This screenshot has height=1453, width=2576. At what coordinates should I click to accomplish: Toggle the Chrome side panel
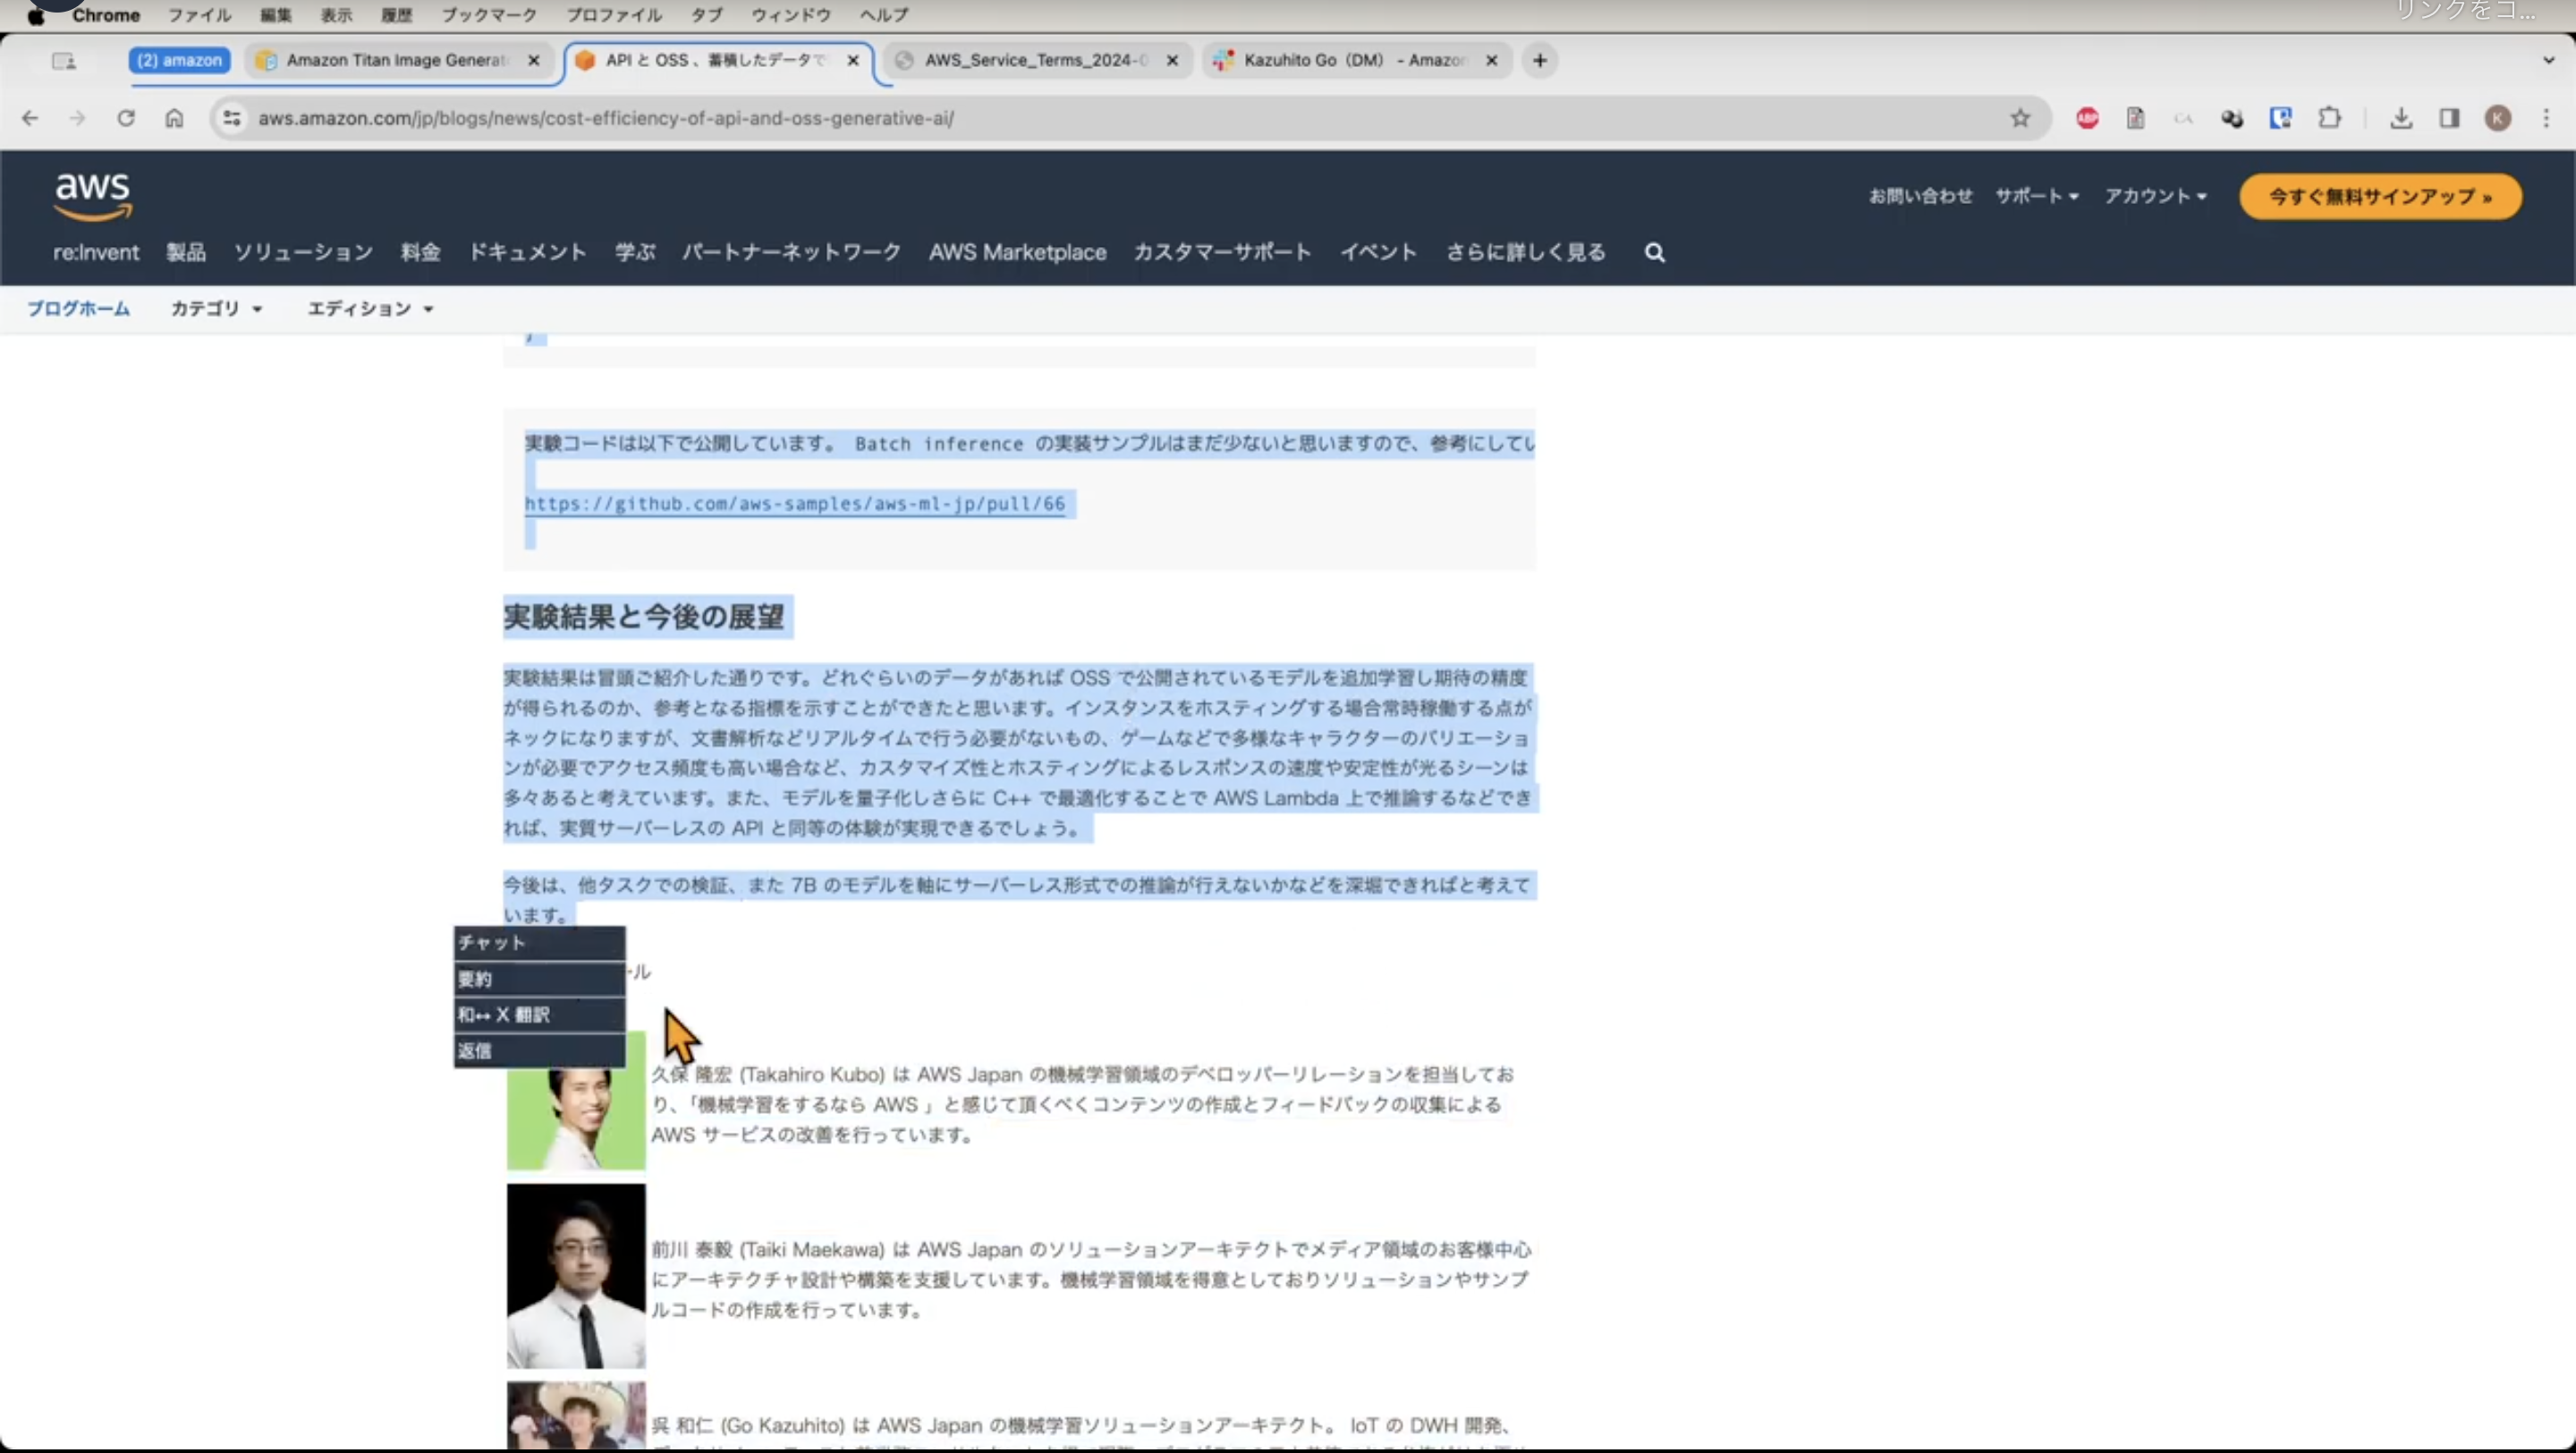[2449, 118]
